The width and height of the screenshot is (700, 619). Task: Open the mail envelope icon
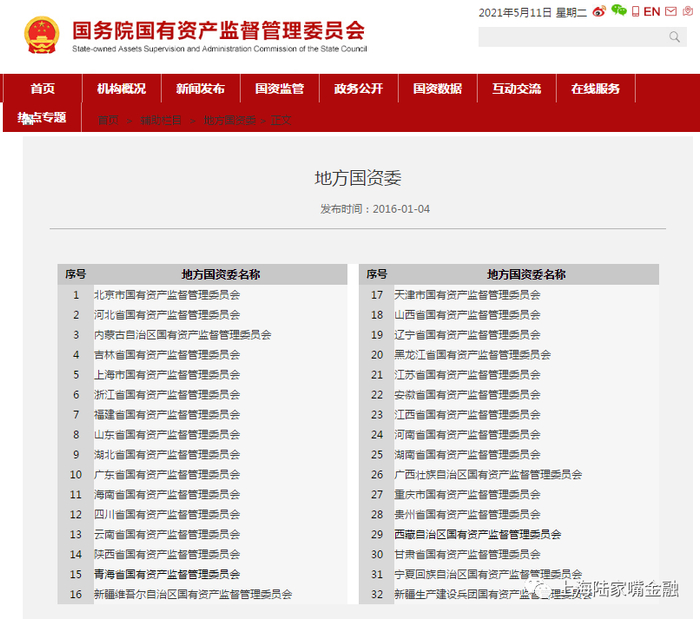[x=671, y=12]
